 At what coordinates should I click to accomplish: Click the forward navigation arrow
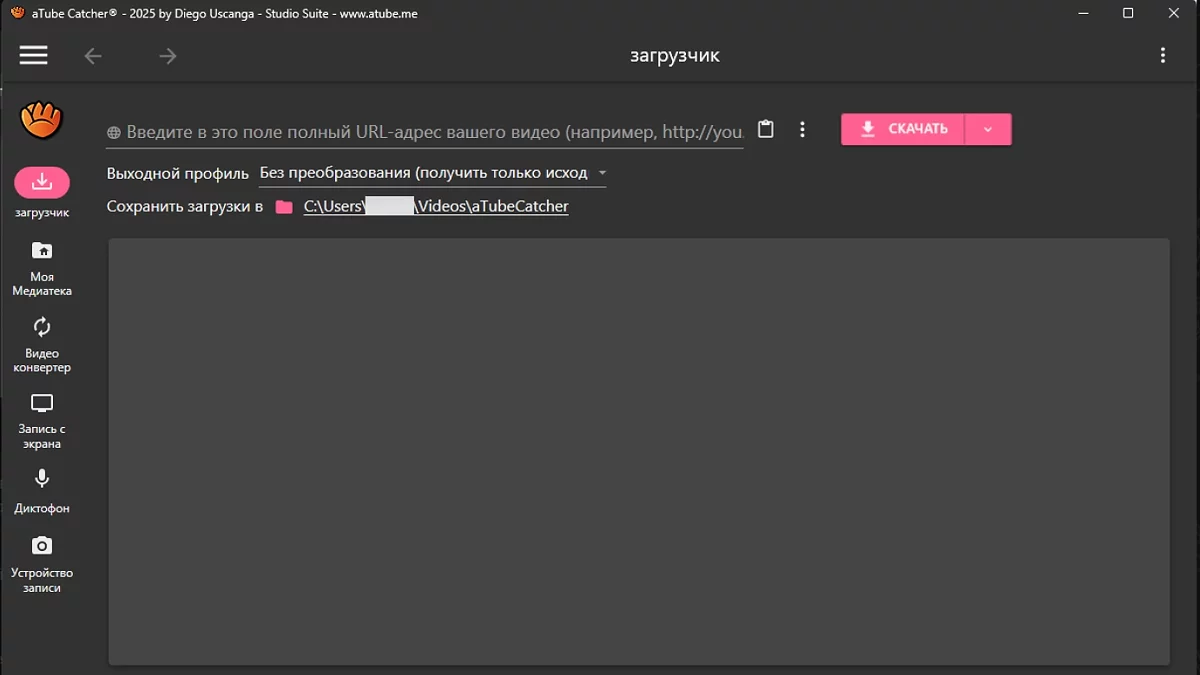point(168,56)
